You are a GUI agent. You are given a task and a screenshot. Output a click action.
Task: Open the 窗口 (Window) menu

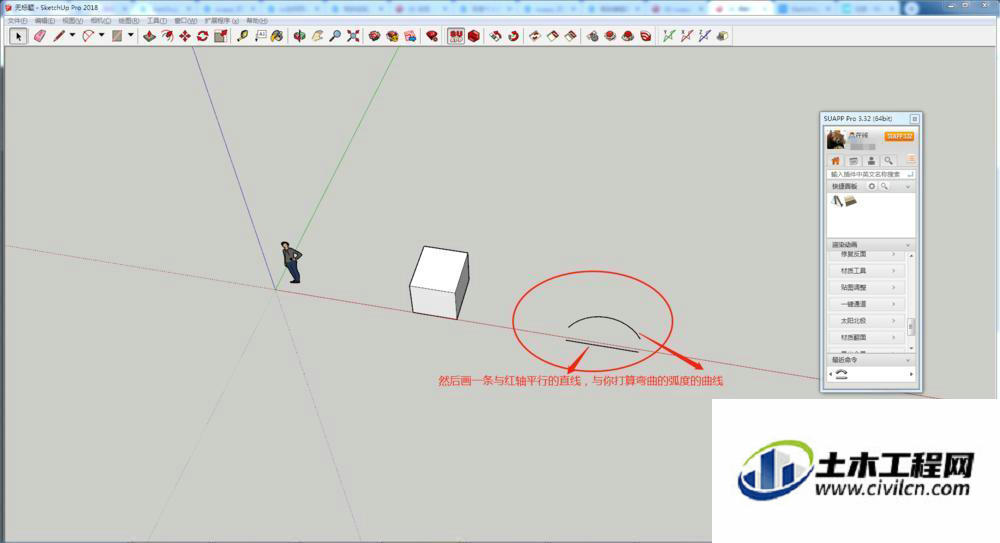coord(186,21)
